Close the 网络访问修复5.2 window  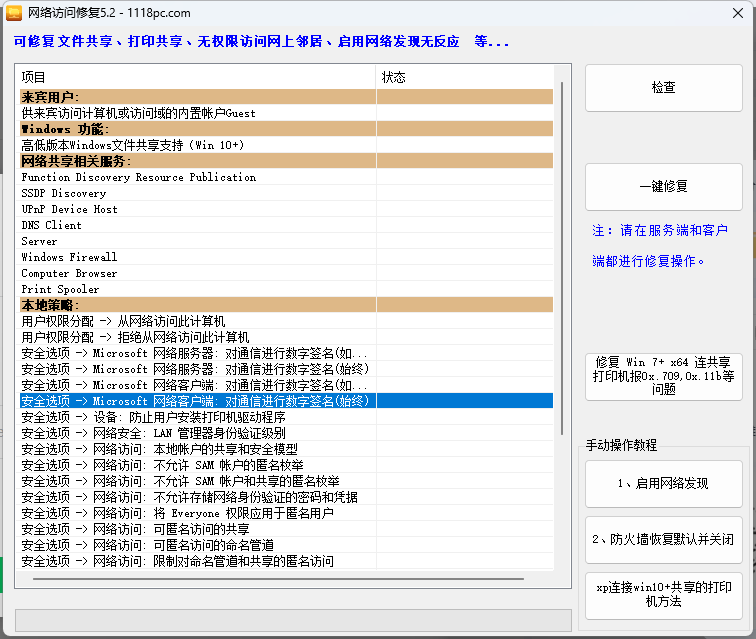pos(738,13)
